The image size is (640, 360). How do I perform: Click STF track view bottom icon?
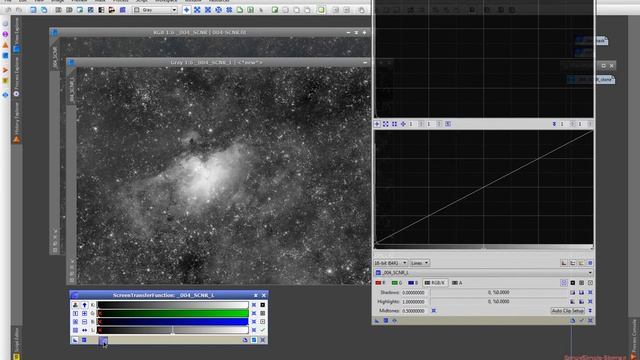(254, 340)
